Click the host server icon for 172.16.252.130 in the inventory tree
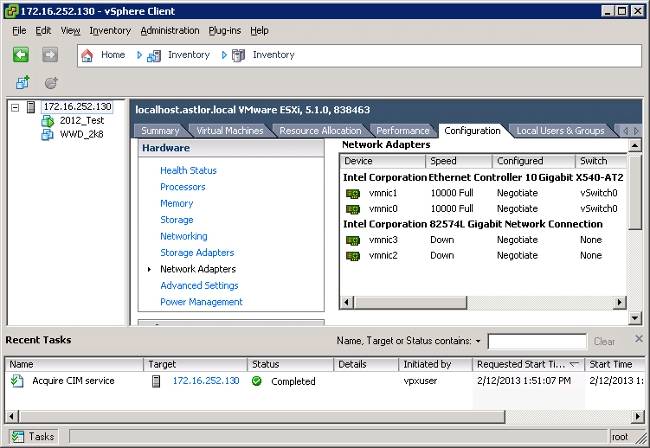The width and height of the screenshot is (650, 448). 31,107
